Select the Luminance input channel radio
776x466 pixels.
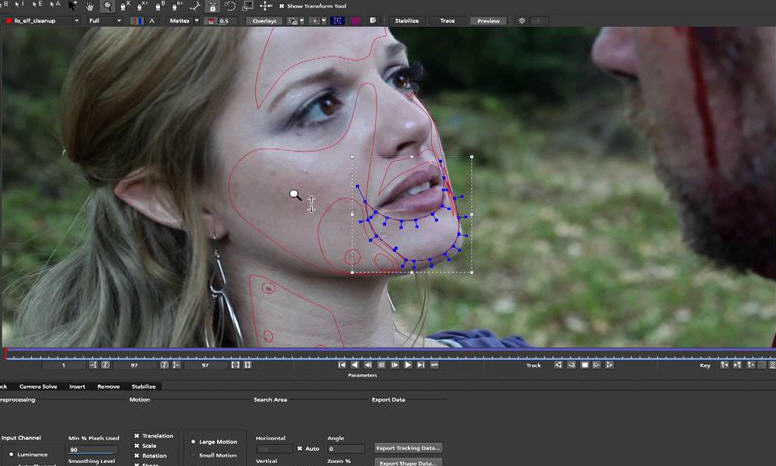pos(11,455)
